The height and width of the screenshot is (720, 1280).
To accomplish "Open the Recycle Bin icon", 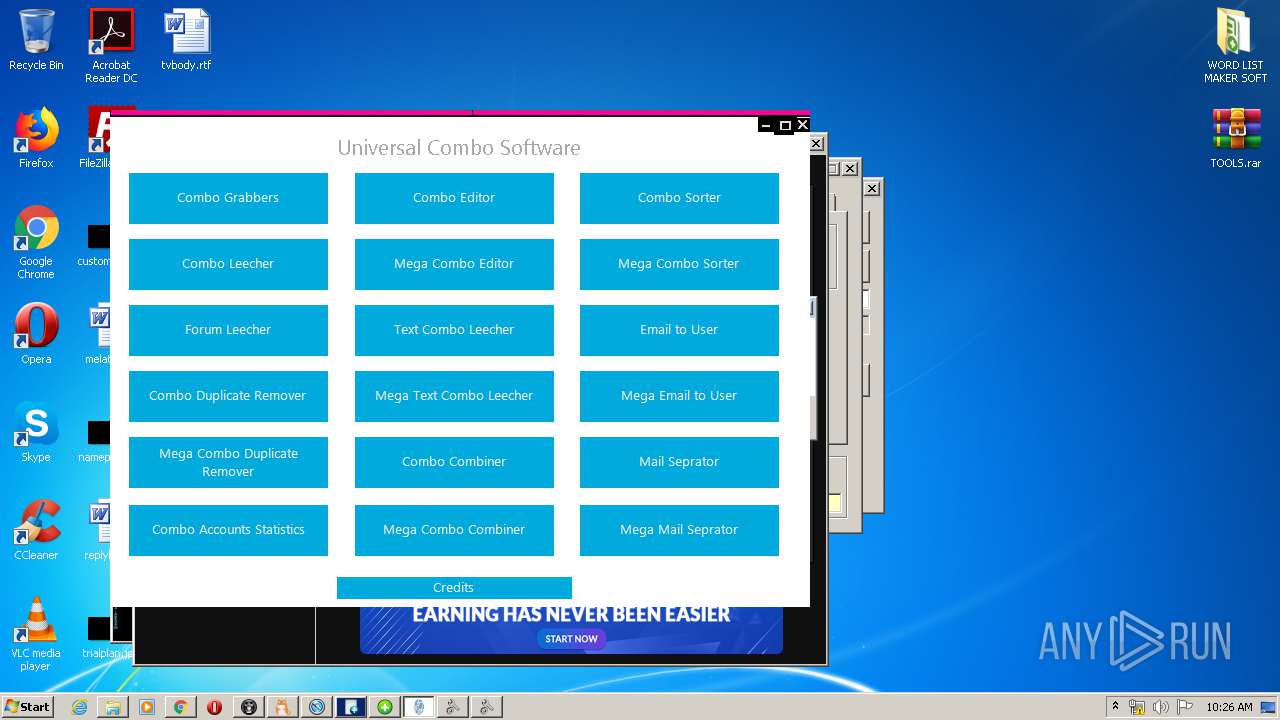I will (x=36, y=40).
